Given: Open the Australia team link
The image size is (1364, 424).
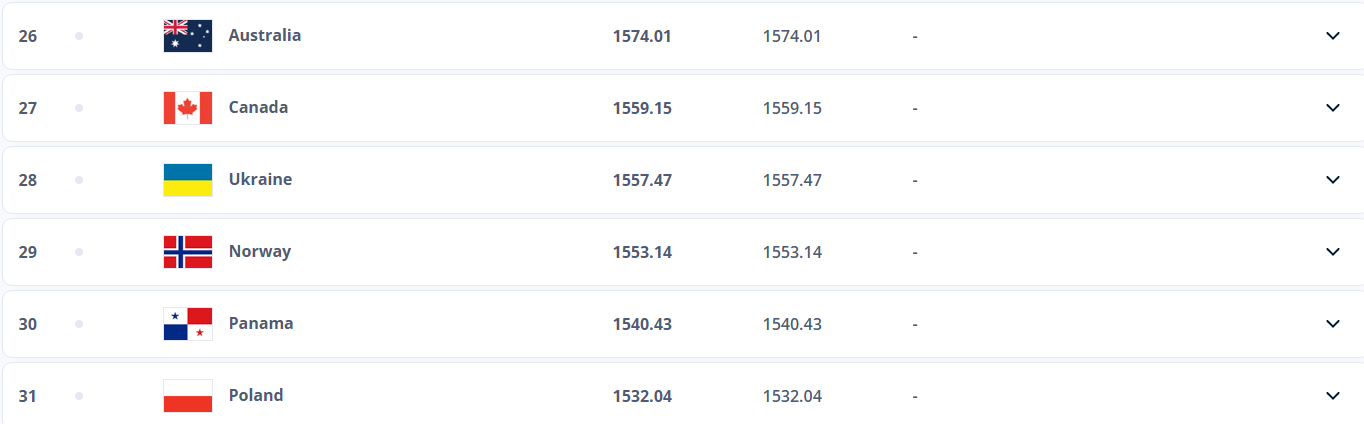Looking at the screenshot, I should 264,35.
